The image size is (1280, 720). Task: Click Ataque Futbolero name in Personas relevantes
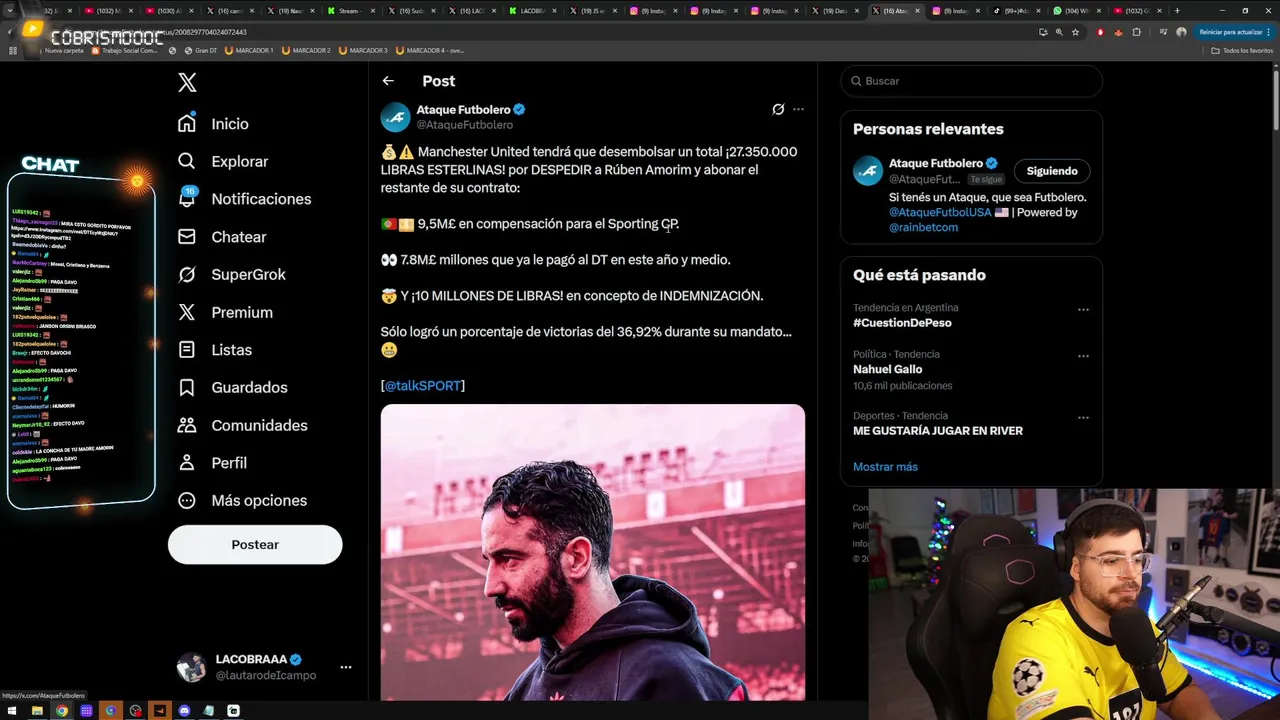pyautogui.click(x=936, y=163)
